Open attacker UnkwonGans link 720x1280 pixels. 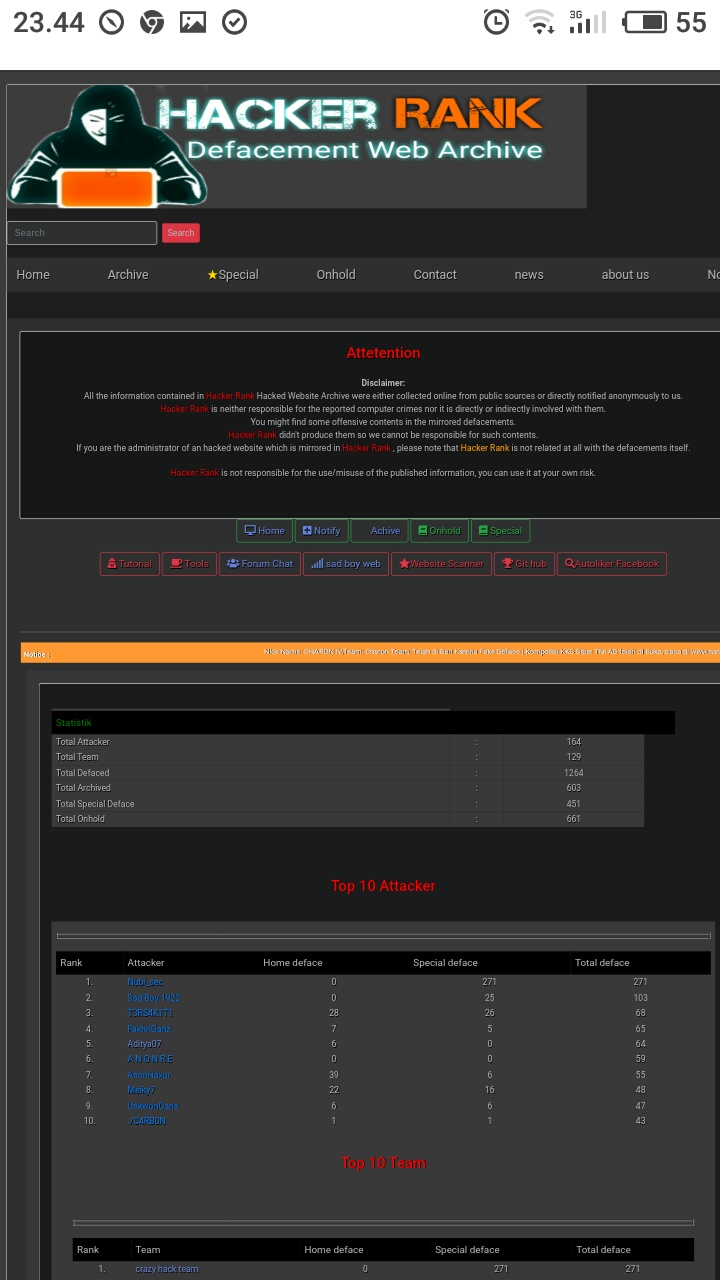pos(153,1106)
